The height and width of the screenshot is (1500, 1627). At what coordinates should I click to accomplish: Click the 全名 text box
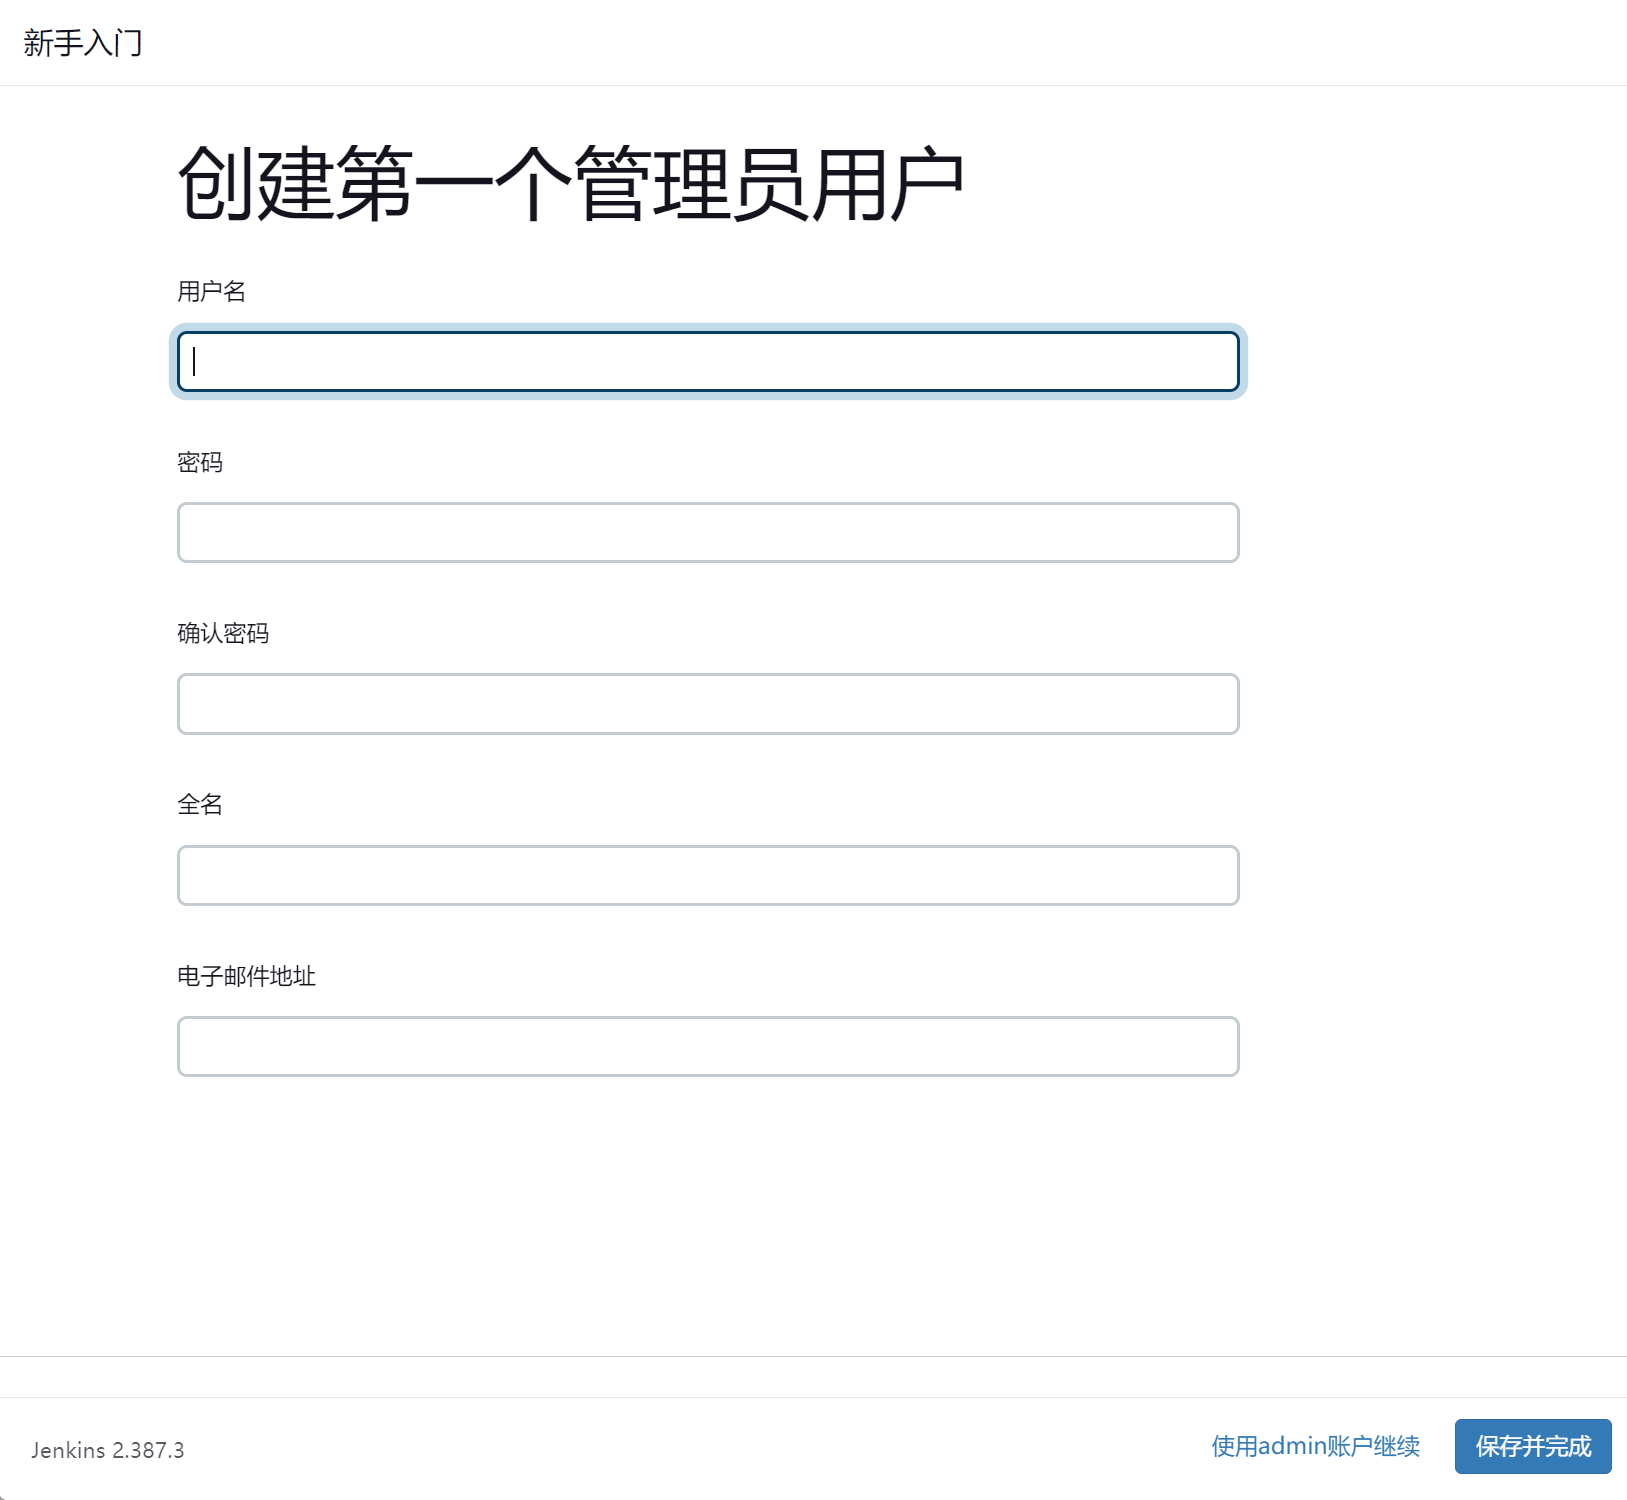pos(708,875)
